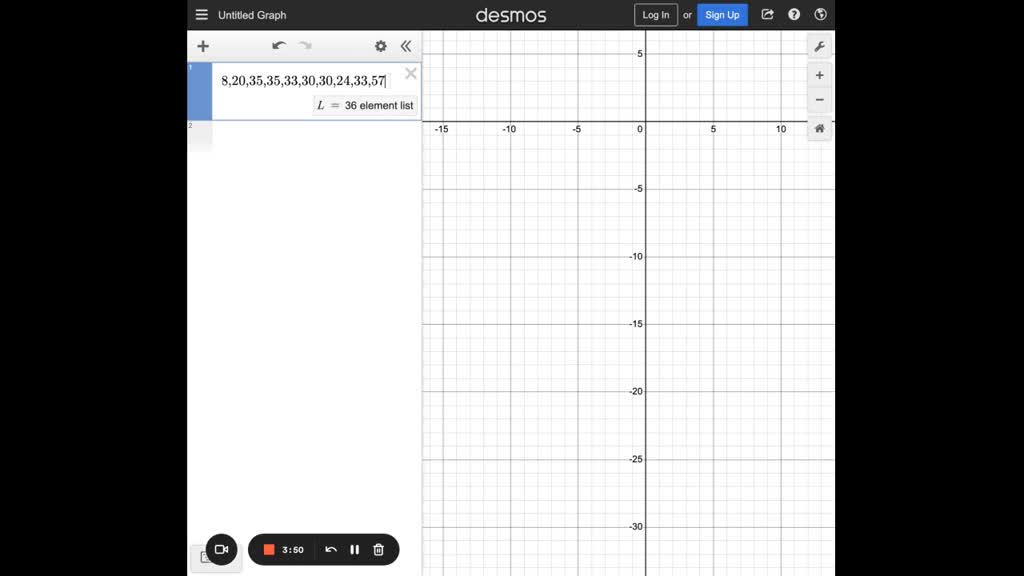This screenshot has width=1024, height=576.
Task: Select expression 1's blue row tab
Action: (x=200, y=91)
